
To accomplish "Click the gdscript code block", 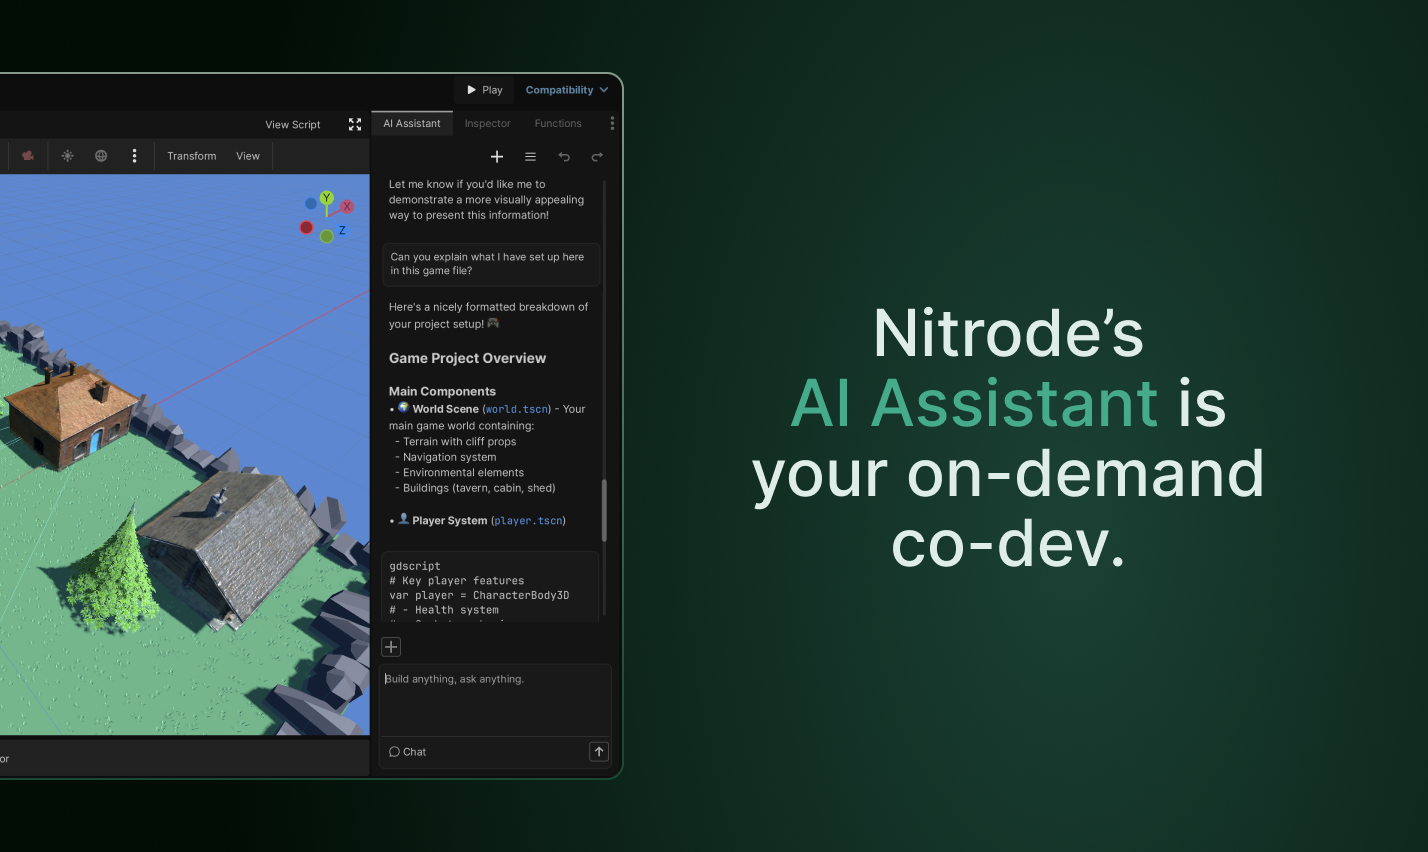I will [490, 587].
